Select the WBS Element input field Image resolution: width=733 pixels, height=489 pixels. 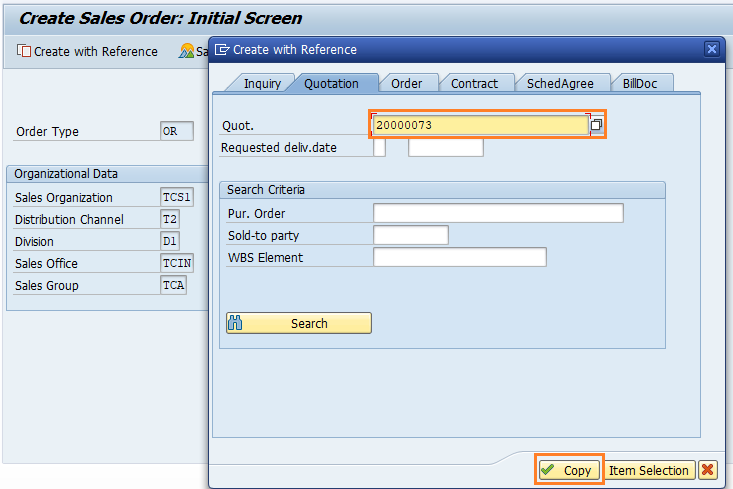(x=459, y=257)
